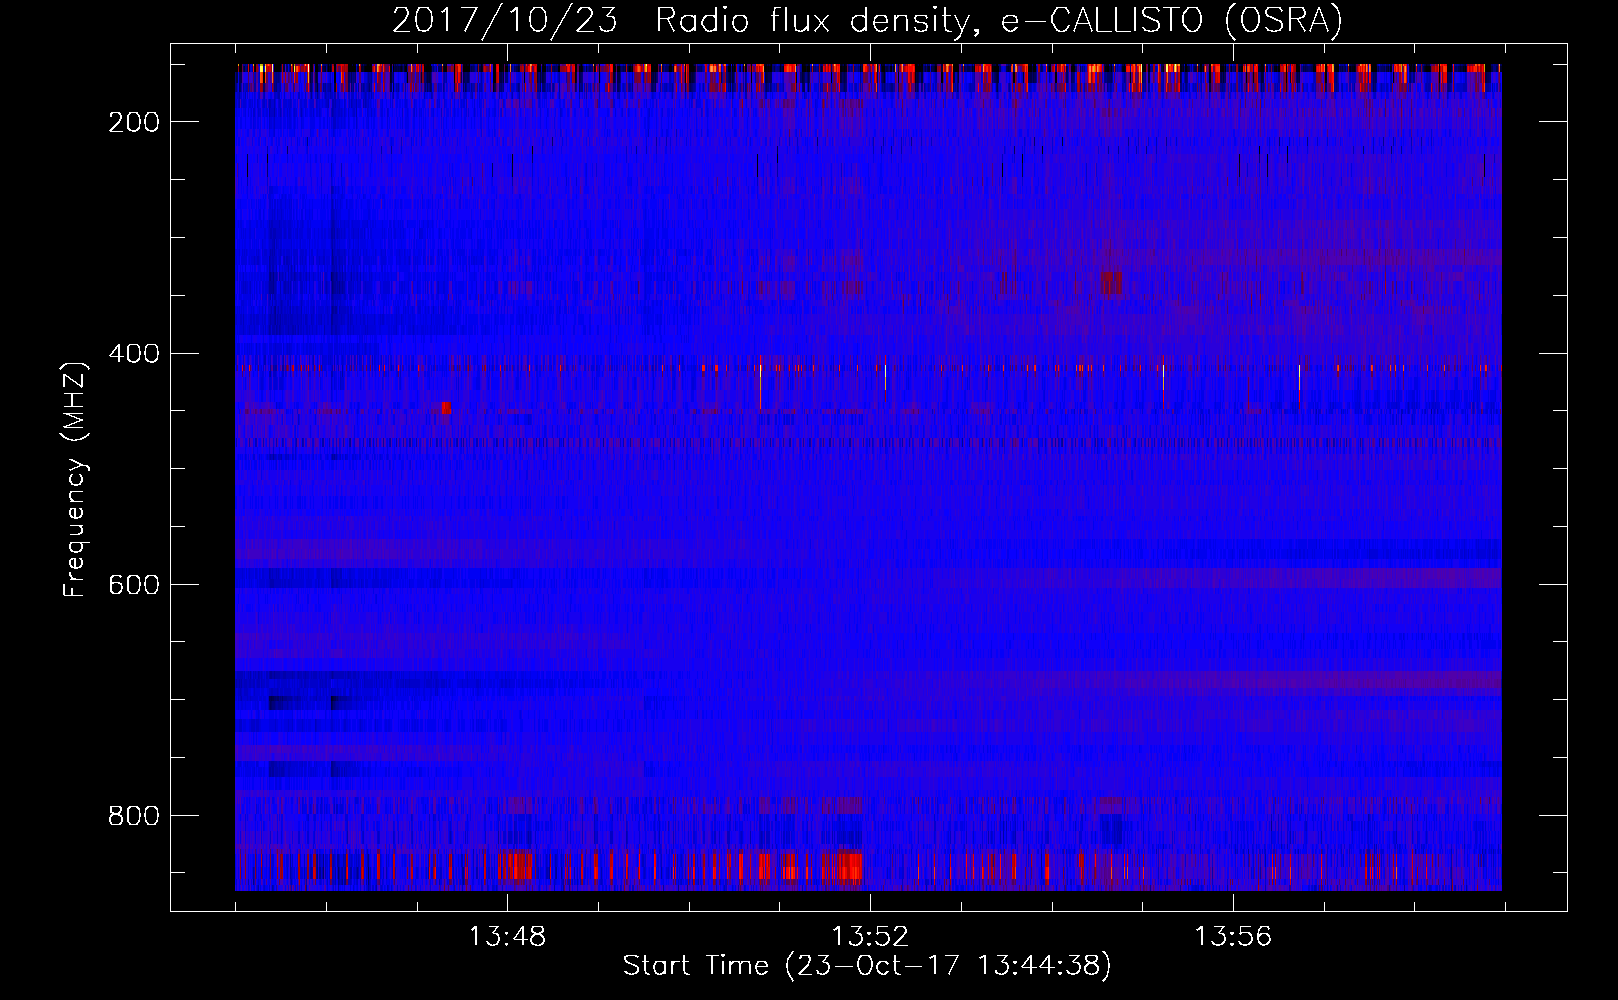Viewport: 1618px width, 1000px height.
Task: Click the 600 frequency tick label
Action: tap(134, 584)
